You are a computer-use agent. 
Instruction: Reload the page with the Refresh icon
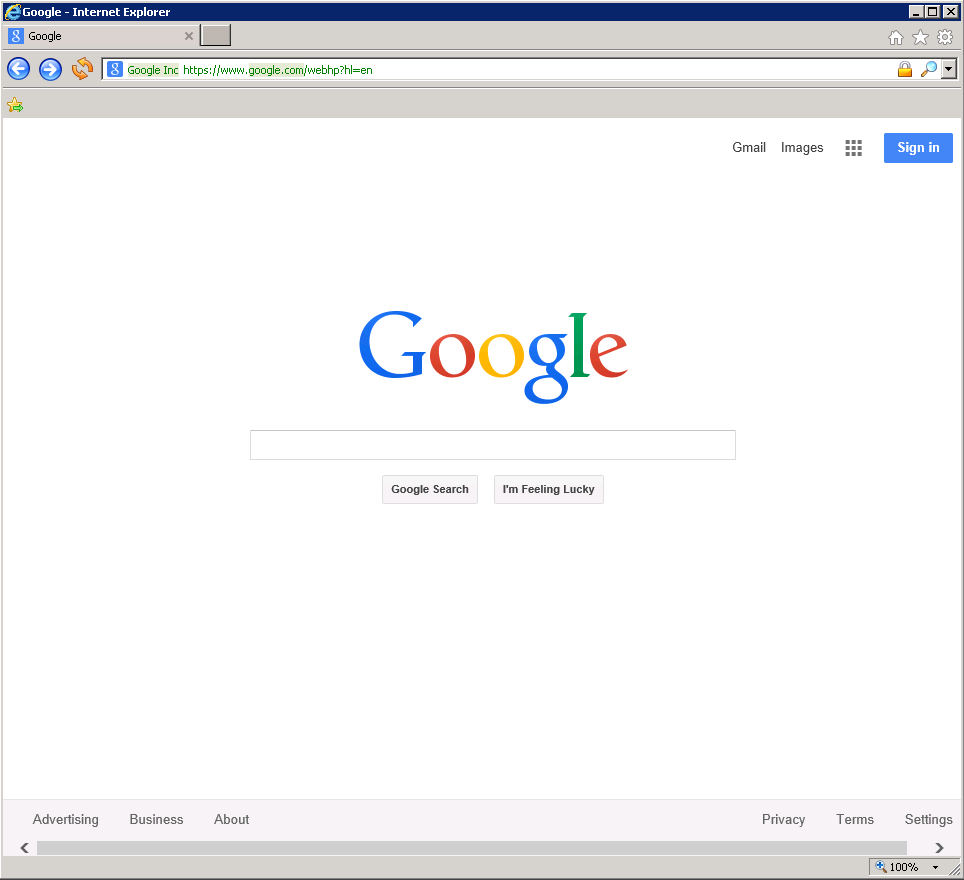tap(82, 69)
